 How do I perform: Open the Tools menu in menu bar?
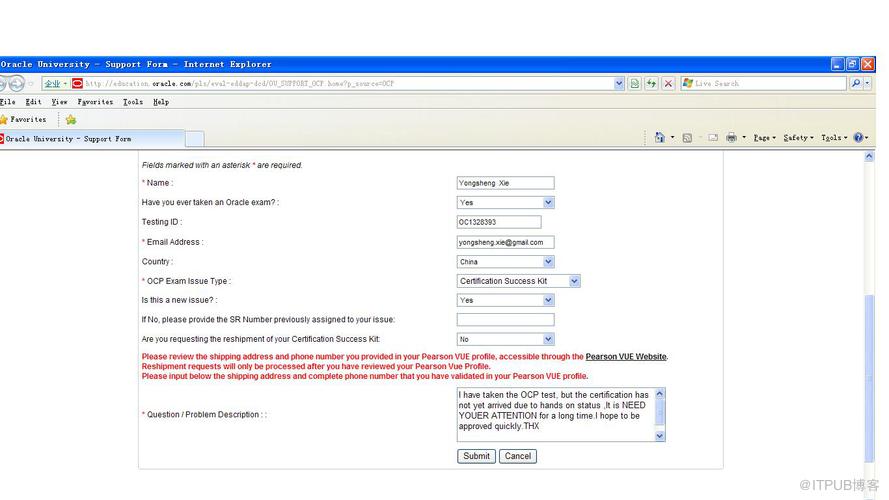pos(133,102)
